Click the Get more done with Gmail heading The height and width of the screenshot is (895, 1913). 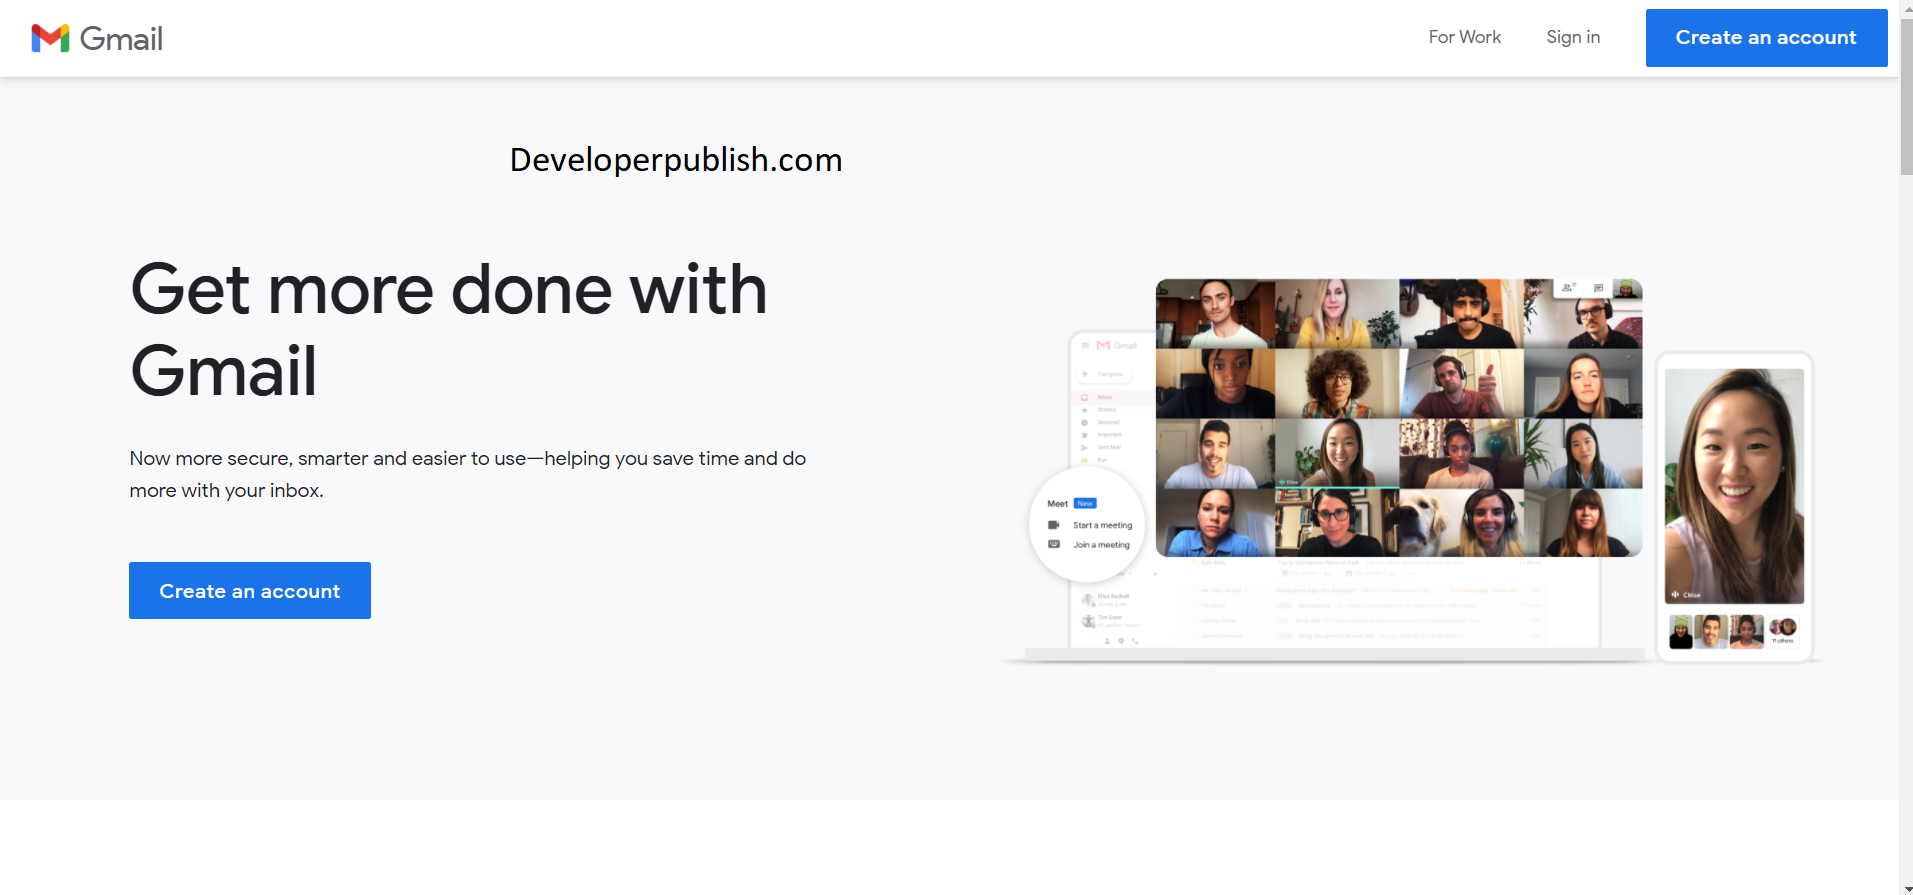448,329
